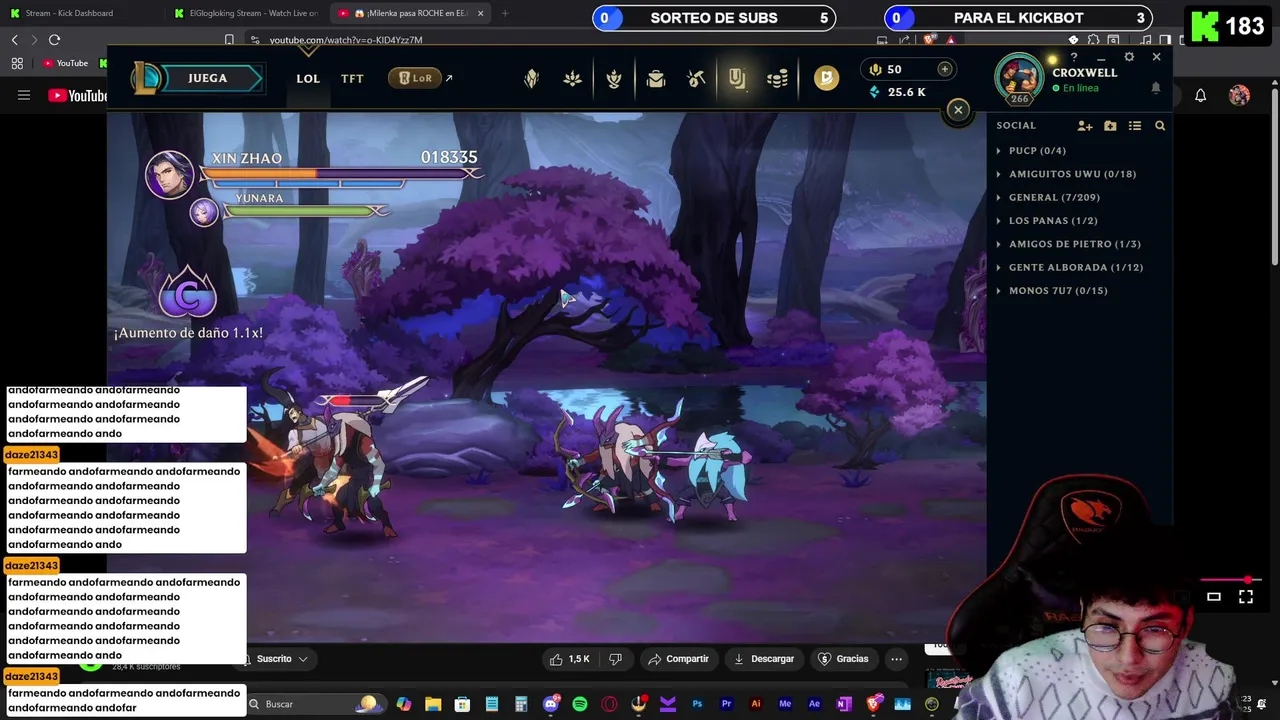This screenshot has height=720, width=1280.
Task: Open the YouTube account avatar
Action: [1239, 95]
